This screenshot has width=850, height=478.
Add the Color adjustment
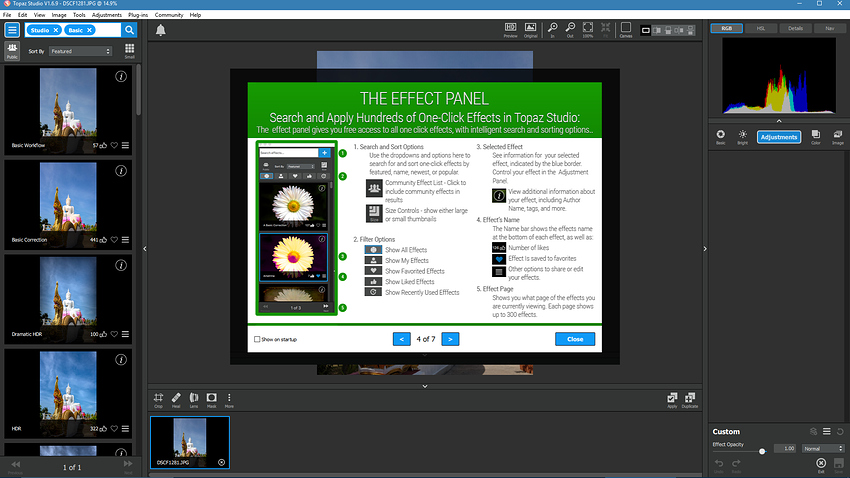pyautogui.click(x=815, y=137)
